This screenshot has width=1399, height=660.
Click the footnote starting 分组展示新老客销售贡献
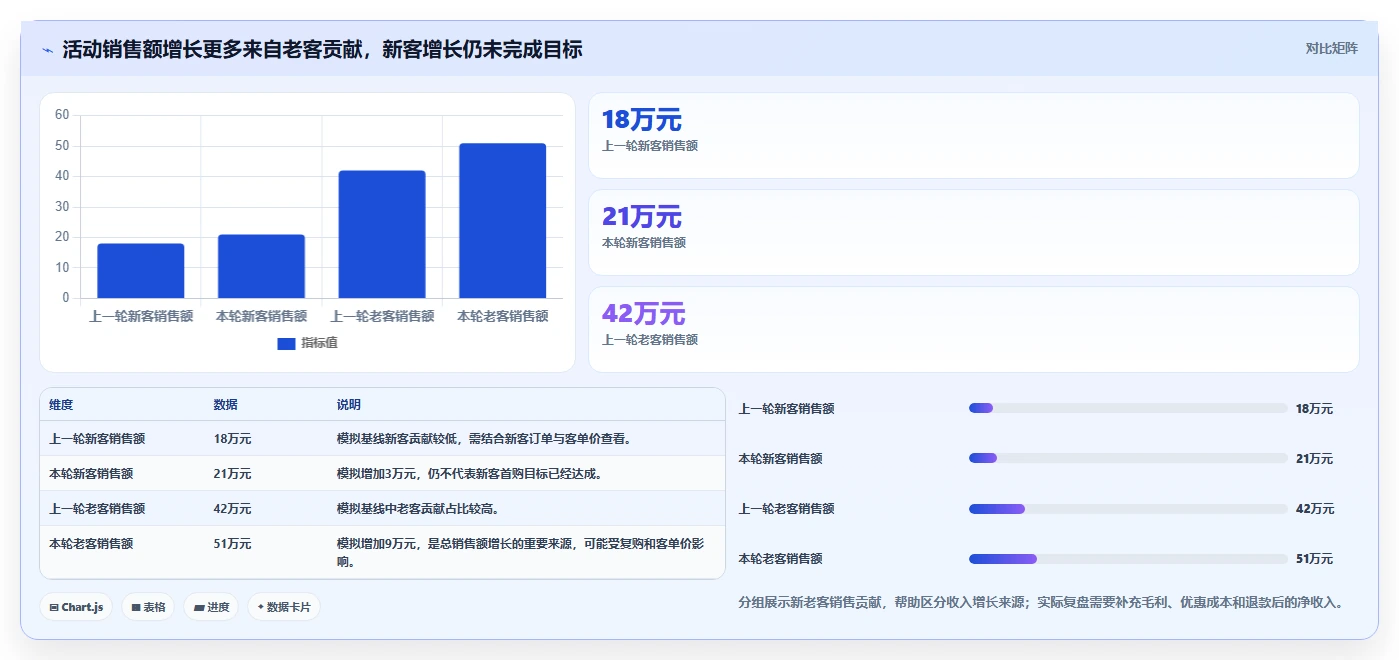pyautogui.click(x=1040, y=602)
